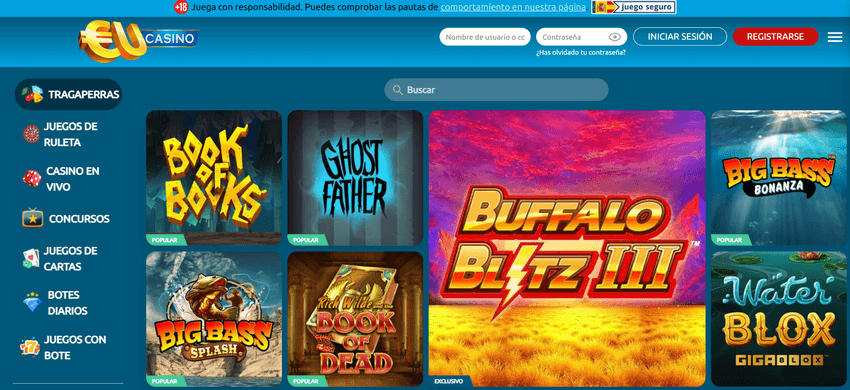Click the cherries icon beside Tragaperras
This screenshot has width=850, height=390.
[x=33, y=94]
